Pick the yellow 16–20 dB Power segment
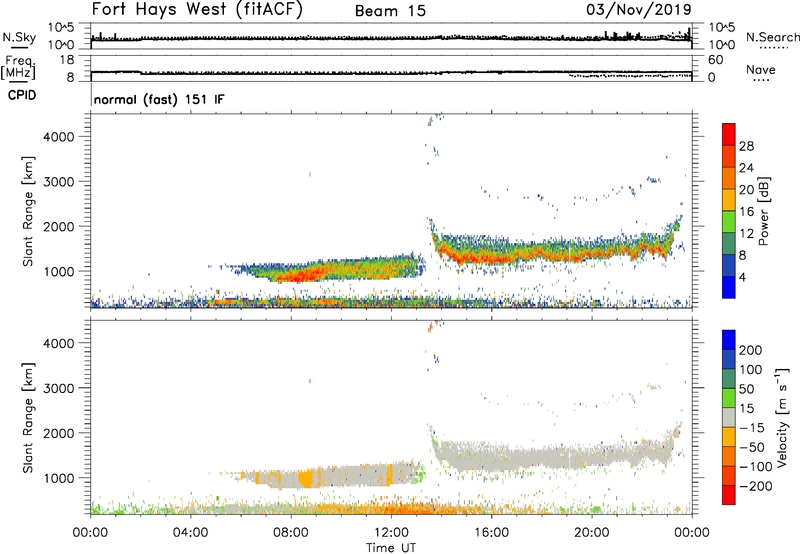800x554 pixels. pyautogui.click(x=729, y=200)
